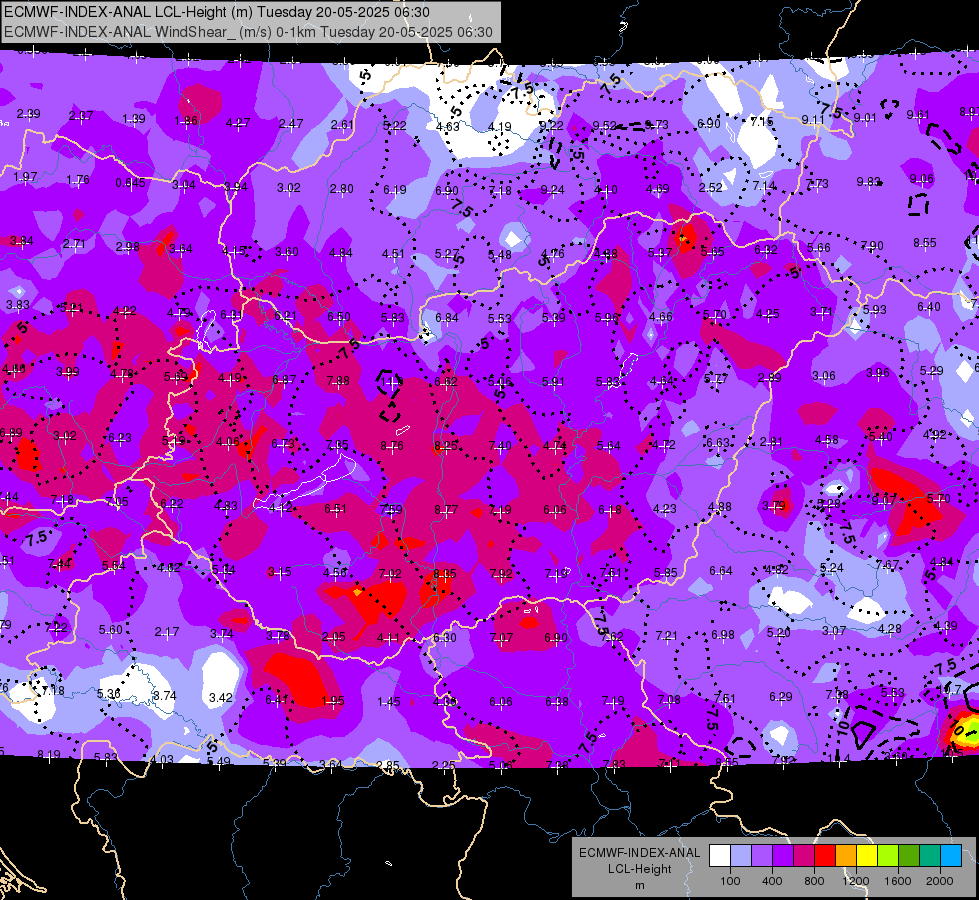The height and width of the screenshot is (900, 979).
Task: Click the wind shear value 3.99
Action: click(67, 372)
